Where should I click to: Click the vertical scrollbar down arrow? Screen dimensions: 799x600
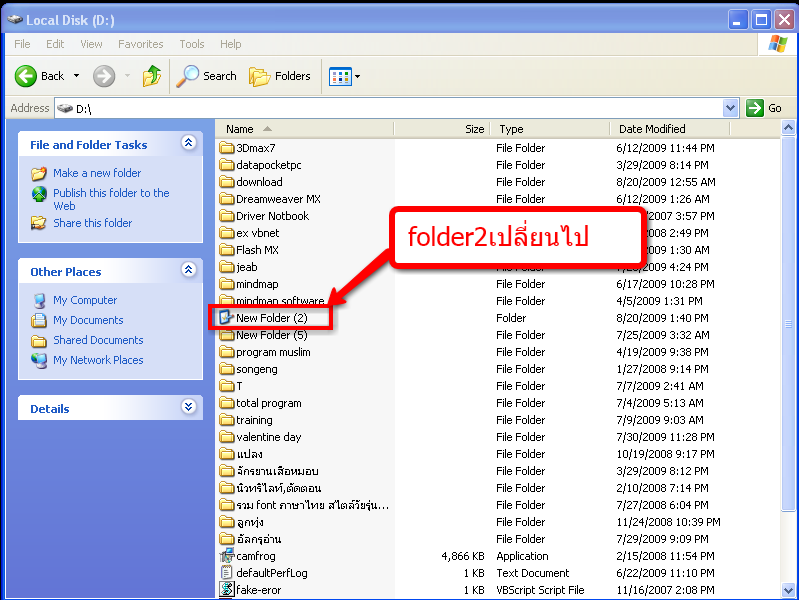pyautogui.click(x=790, y=592)
